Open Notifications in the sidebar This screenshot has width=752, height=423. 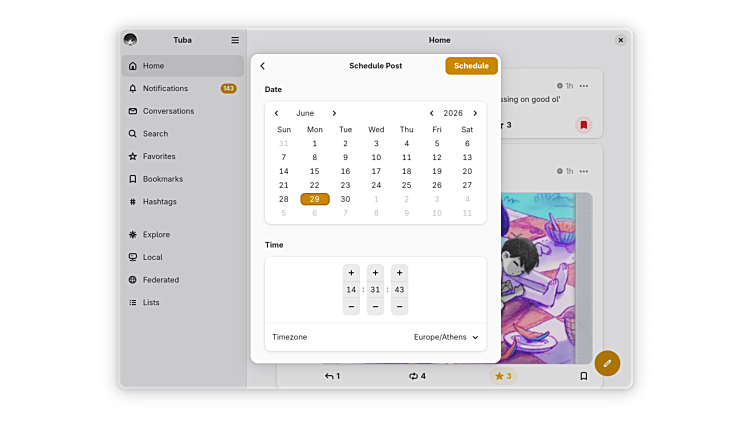click(x=165, y=88)
